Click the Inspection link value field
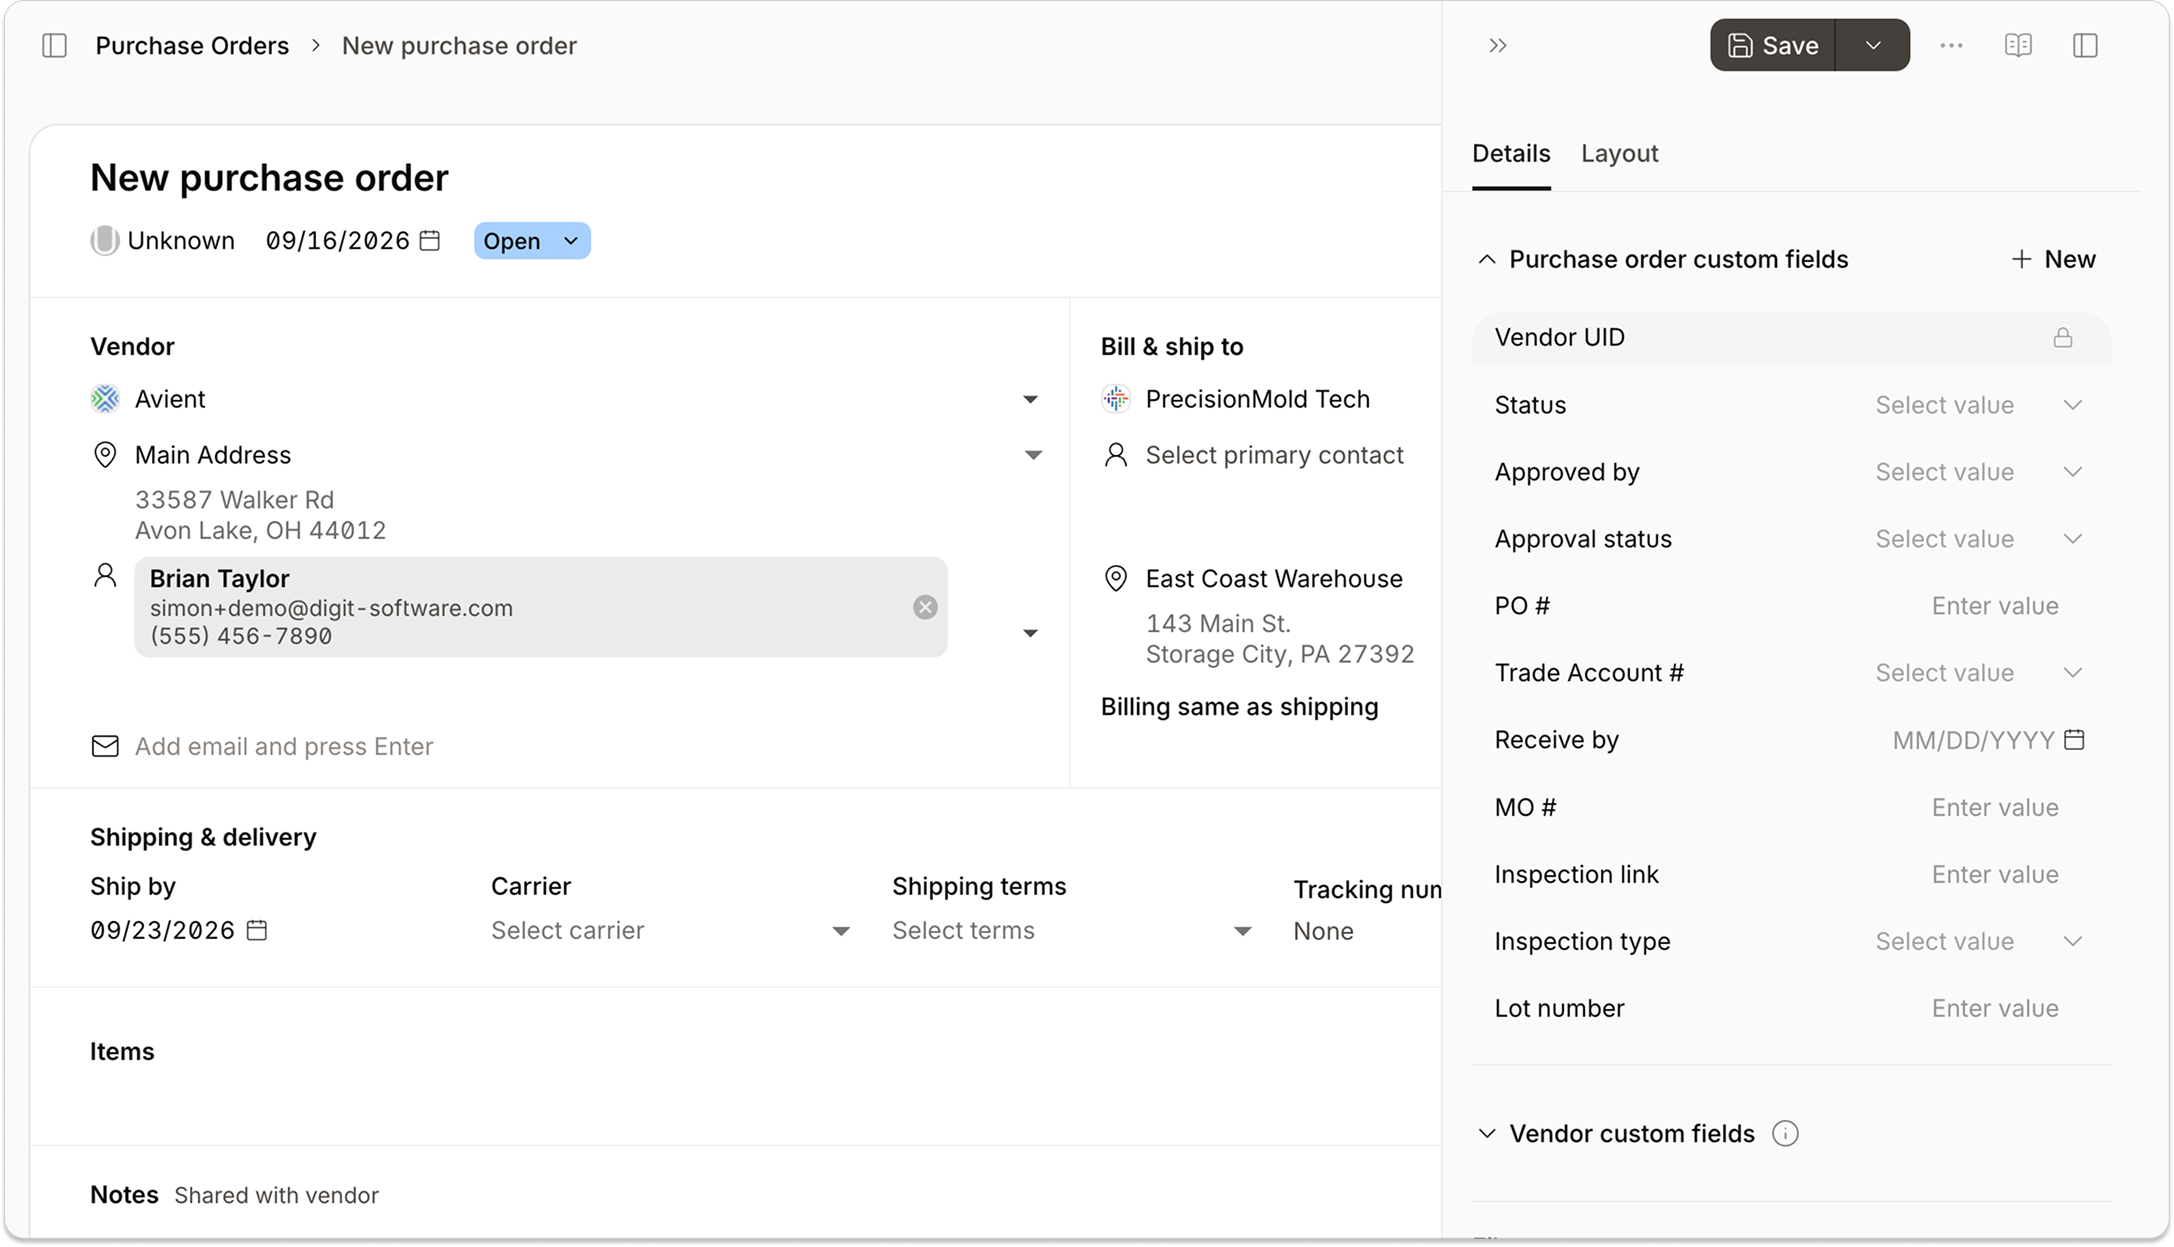Image resolution: width=2174 pixels, height=1247 pixels. pyautogui.click(x=1994, y=874)
